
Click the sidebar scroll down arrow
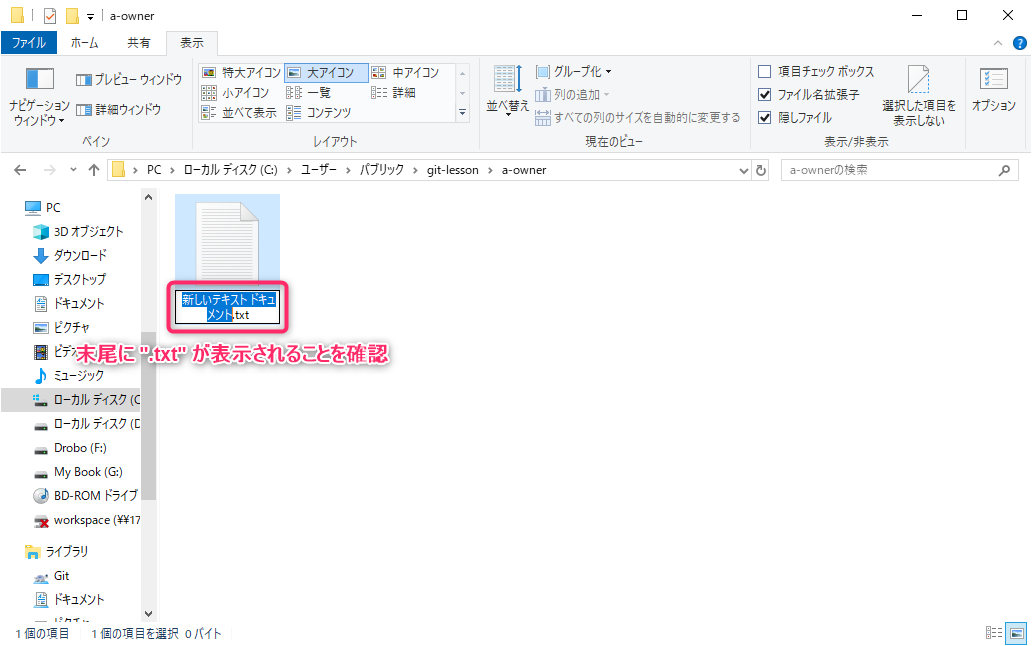(149, 614)
